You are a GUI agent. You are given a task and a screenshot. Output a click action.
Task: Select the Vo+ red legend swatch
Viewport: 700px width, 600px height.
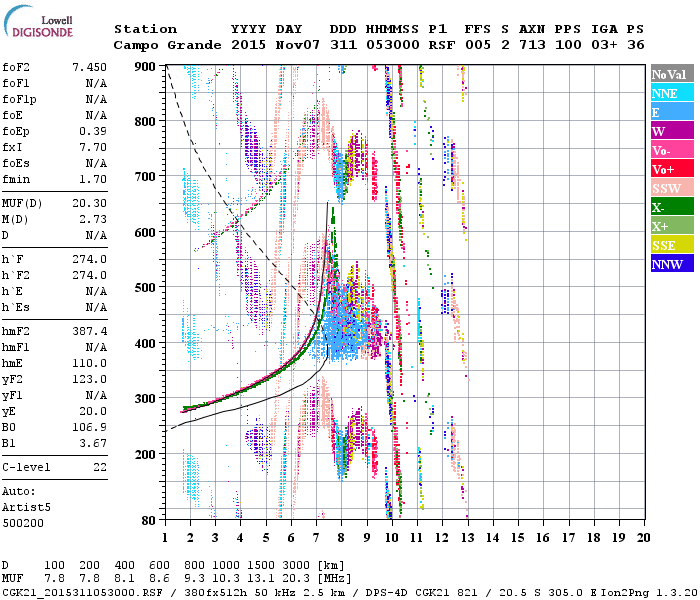pos(672,169)
